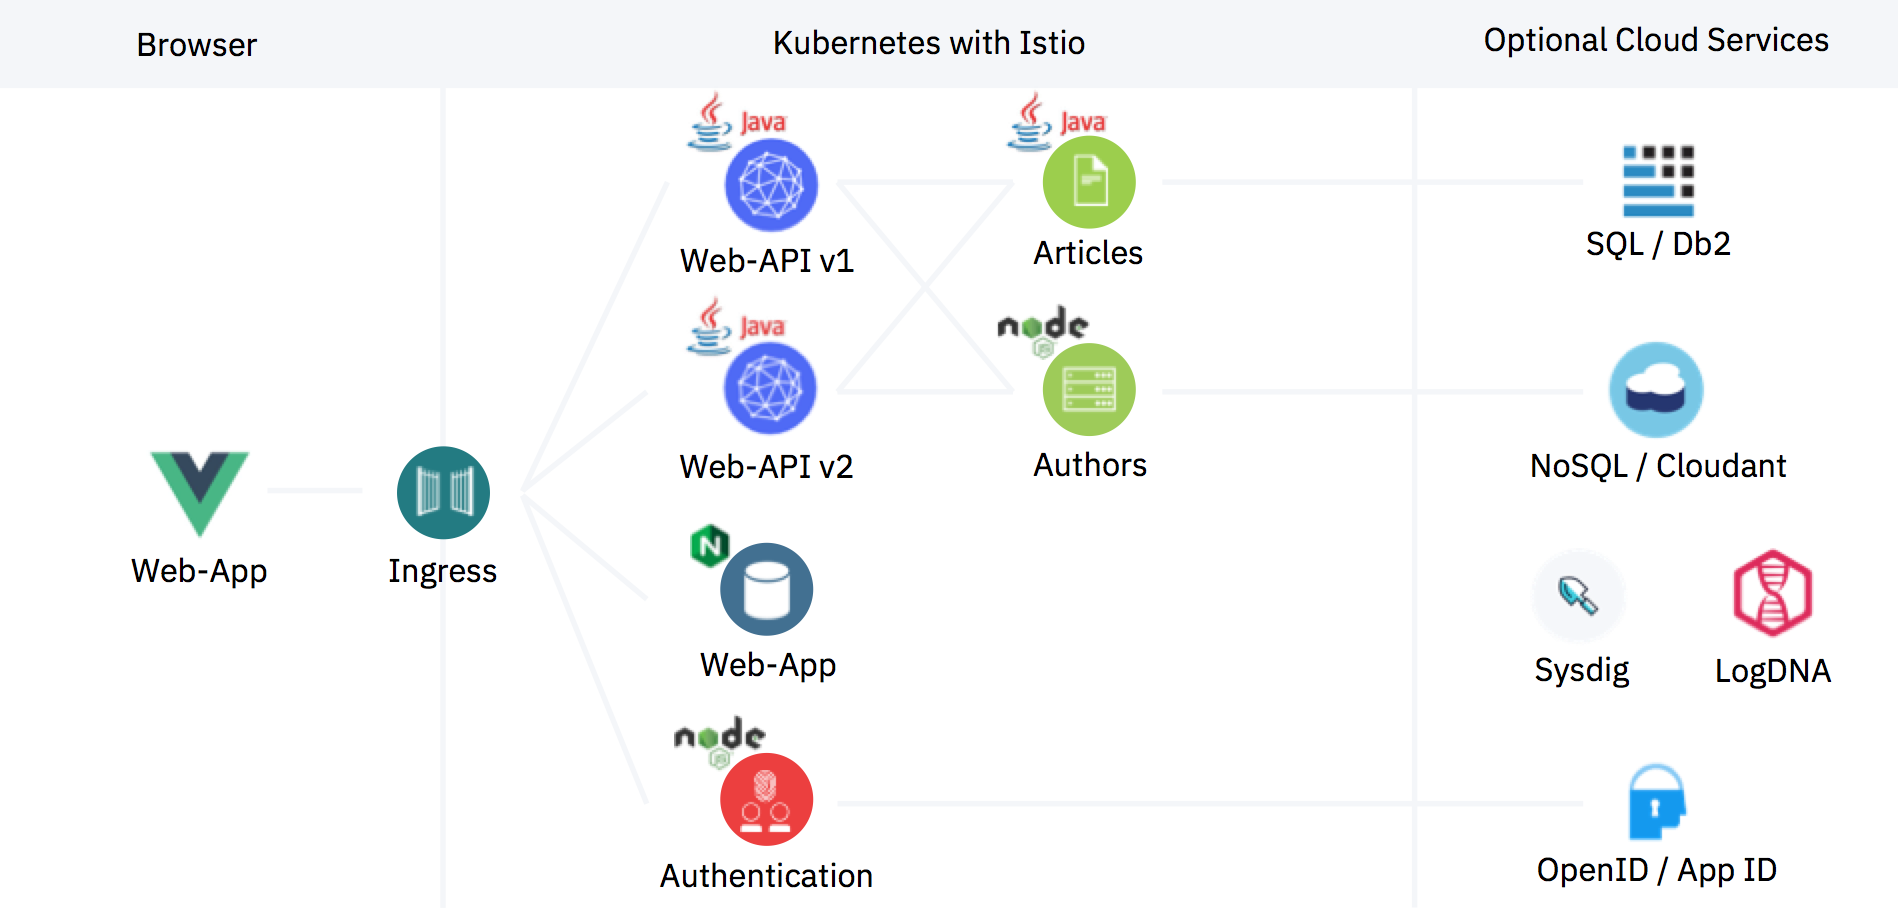Click the Node.js logo above Authentication
The image size is (1898, 908).
point(720,741)
